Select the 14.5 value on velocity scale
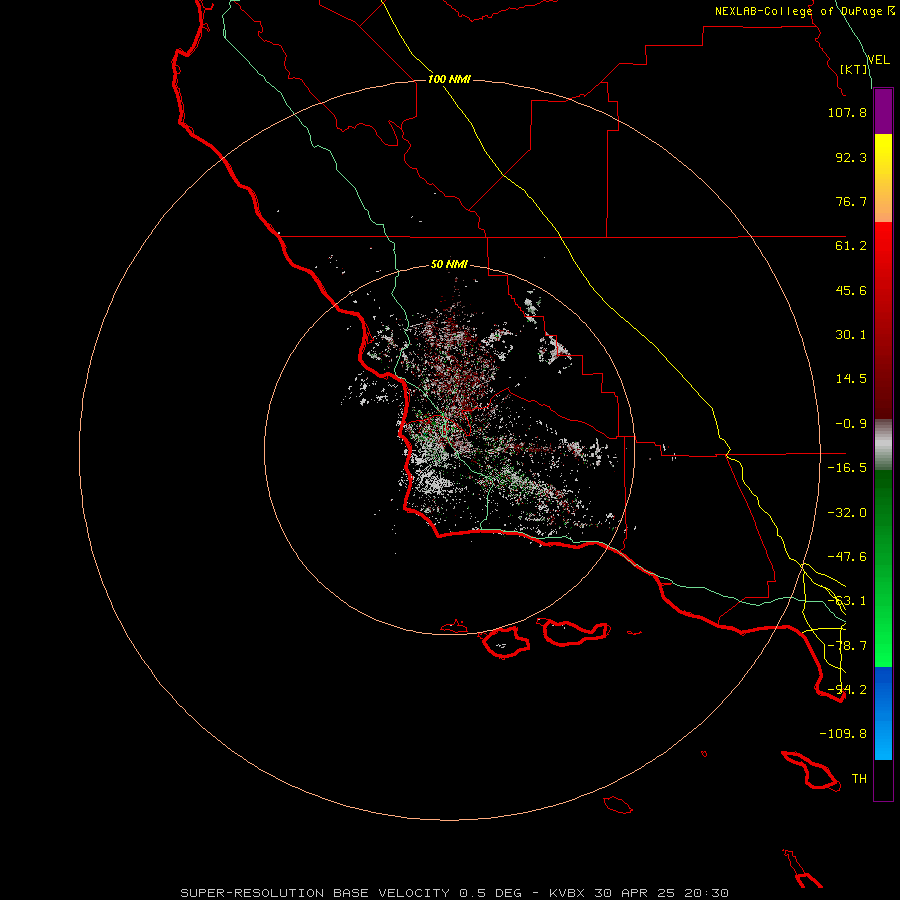This screenshot has width=900, height=900. point(851,379)
